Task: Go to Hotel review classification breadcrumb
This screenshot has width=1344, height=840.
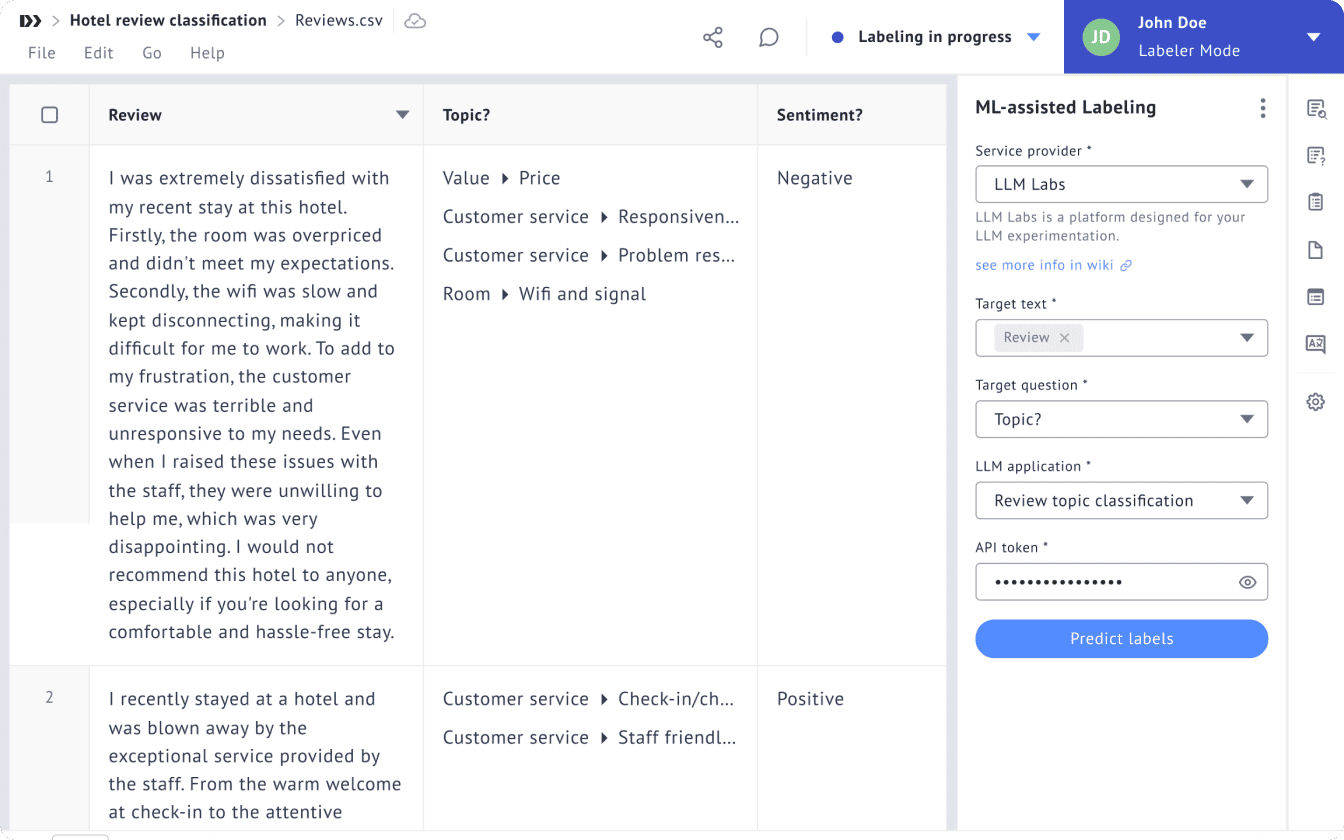Action: [168, 21]
